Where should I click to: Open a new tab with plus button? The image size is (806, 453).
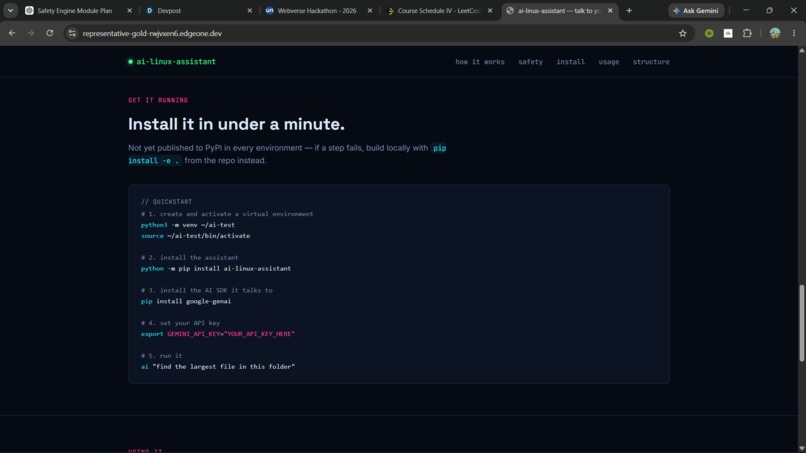point(629,10)
